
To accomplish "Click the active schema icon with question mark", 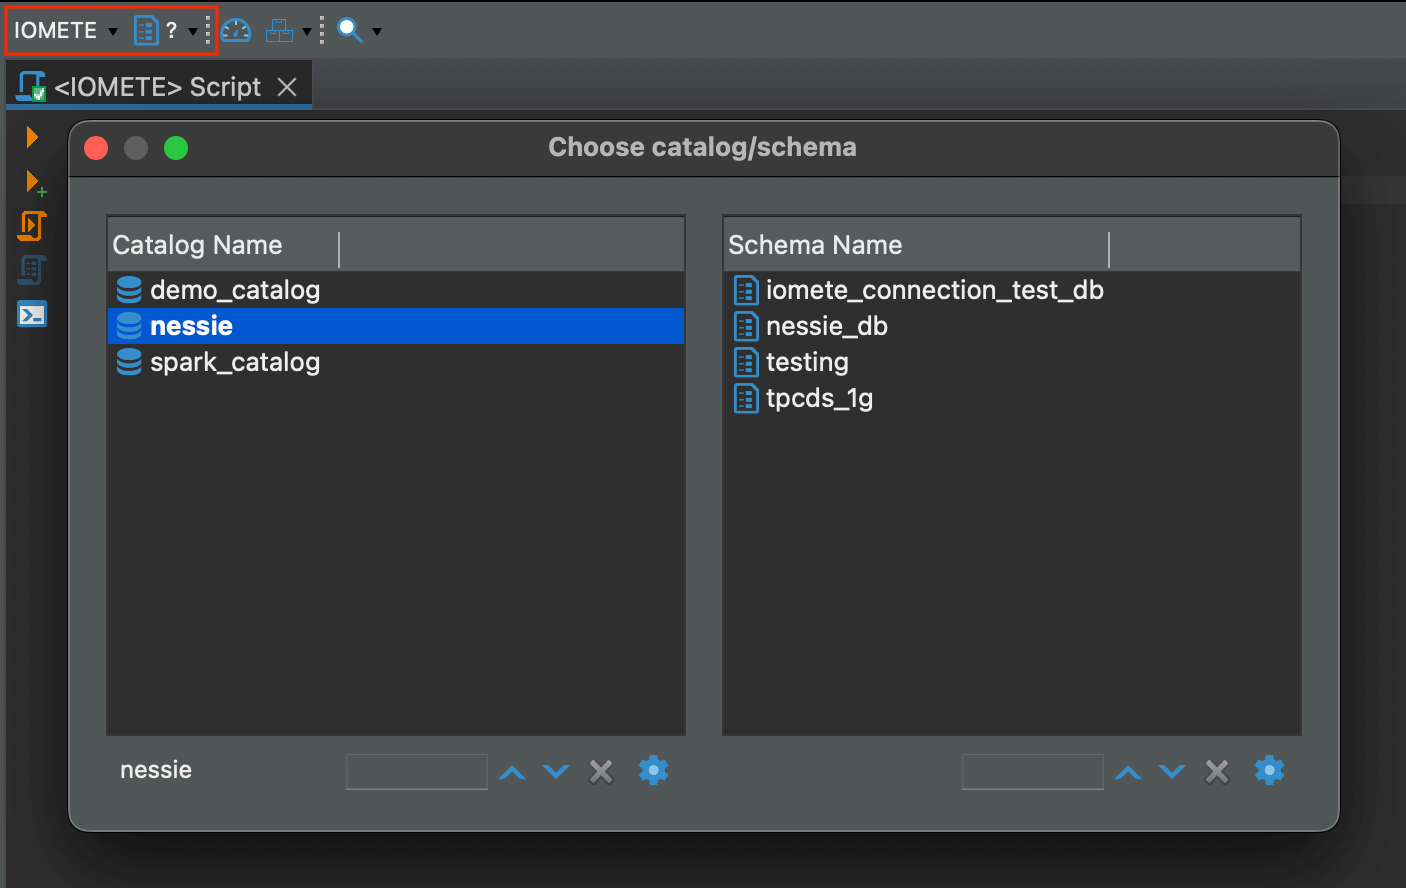I will coord(155,31).
